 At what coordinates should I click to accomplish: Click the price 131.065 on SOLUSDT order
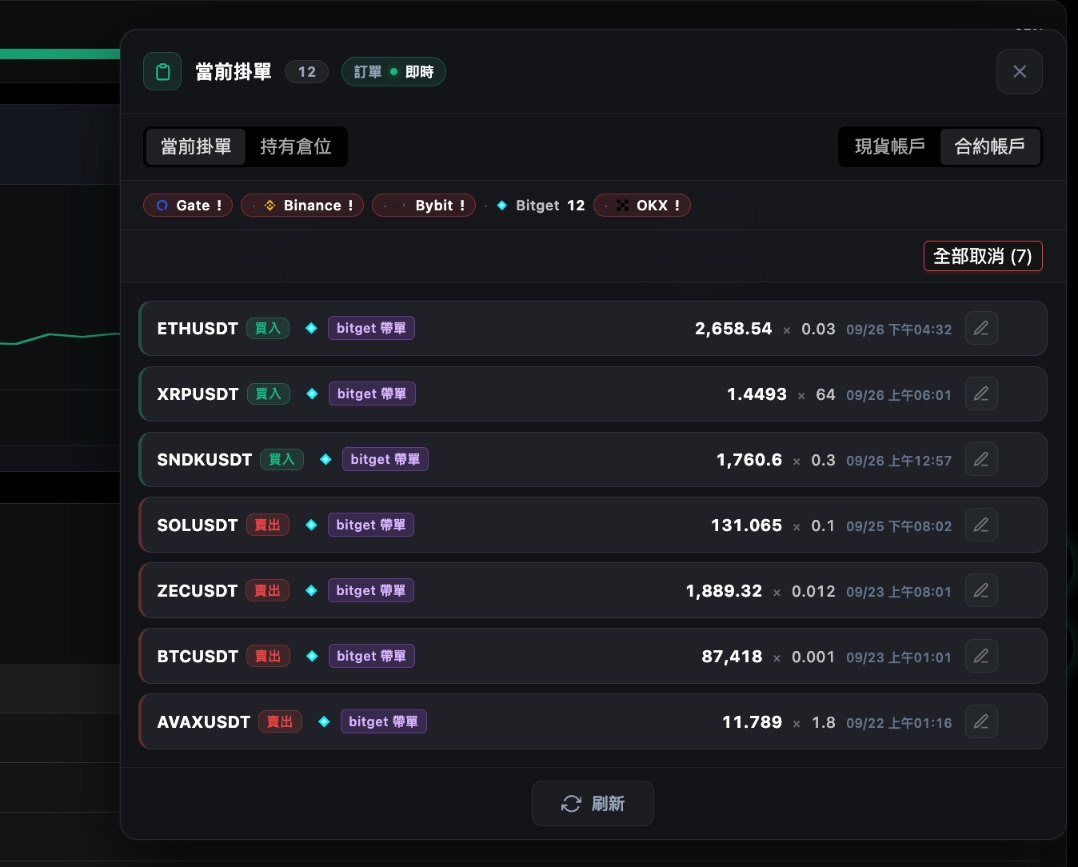coord(746,525)
